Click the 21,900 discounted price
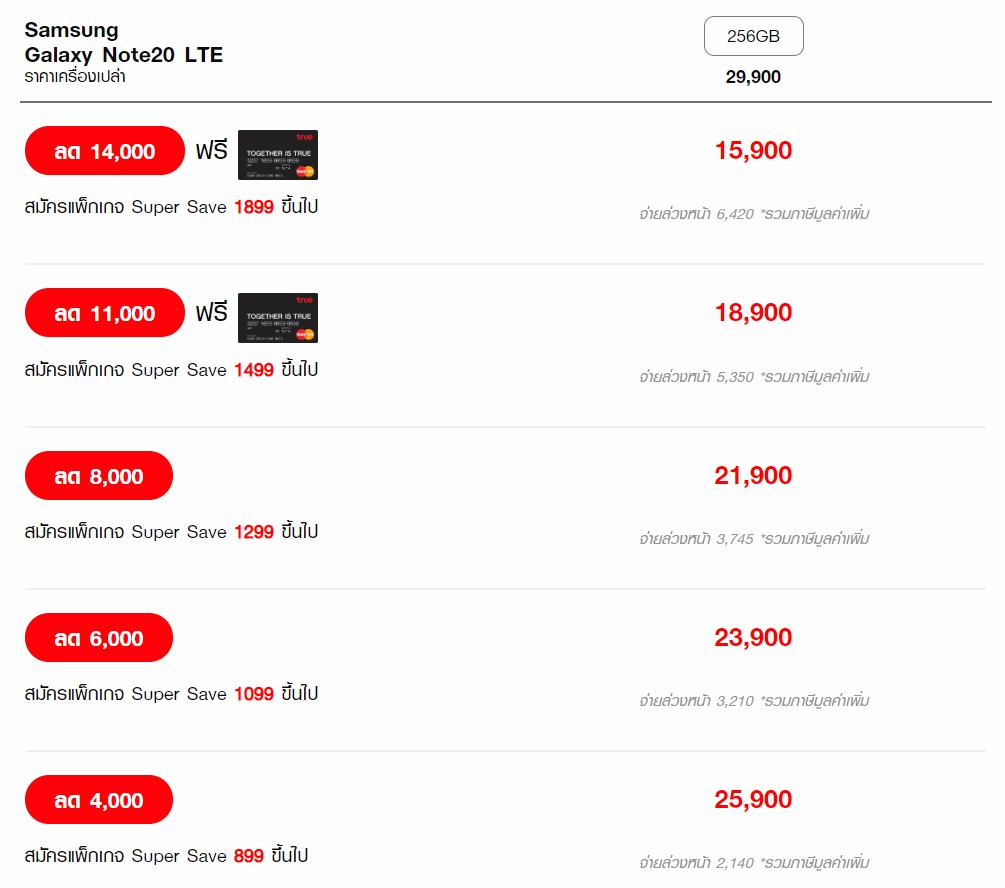The height and width of the screenshot is (888, 1005). [x=753, y=476]
